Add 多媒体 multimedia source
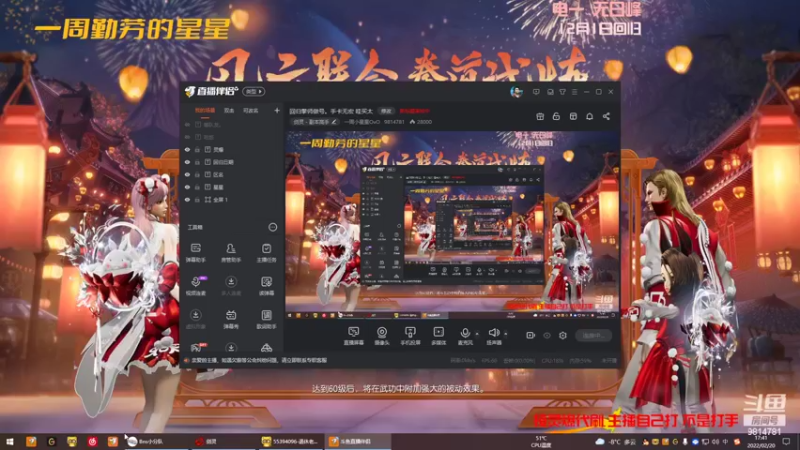The height and width of the screenshot is (450, 800). click(x=438, y=336)
